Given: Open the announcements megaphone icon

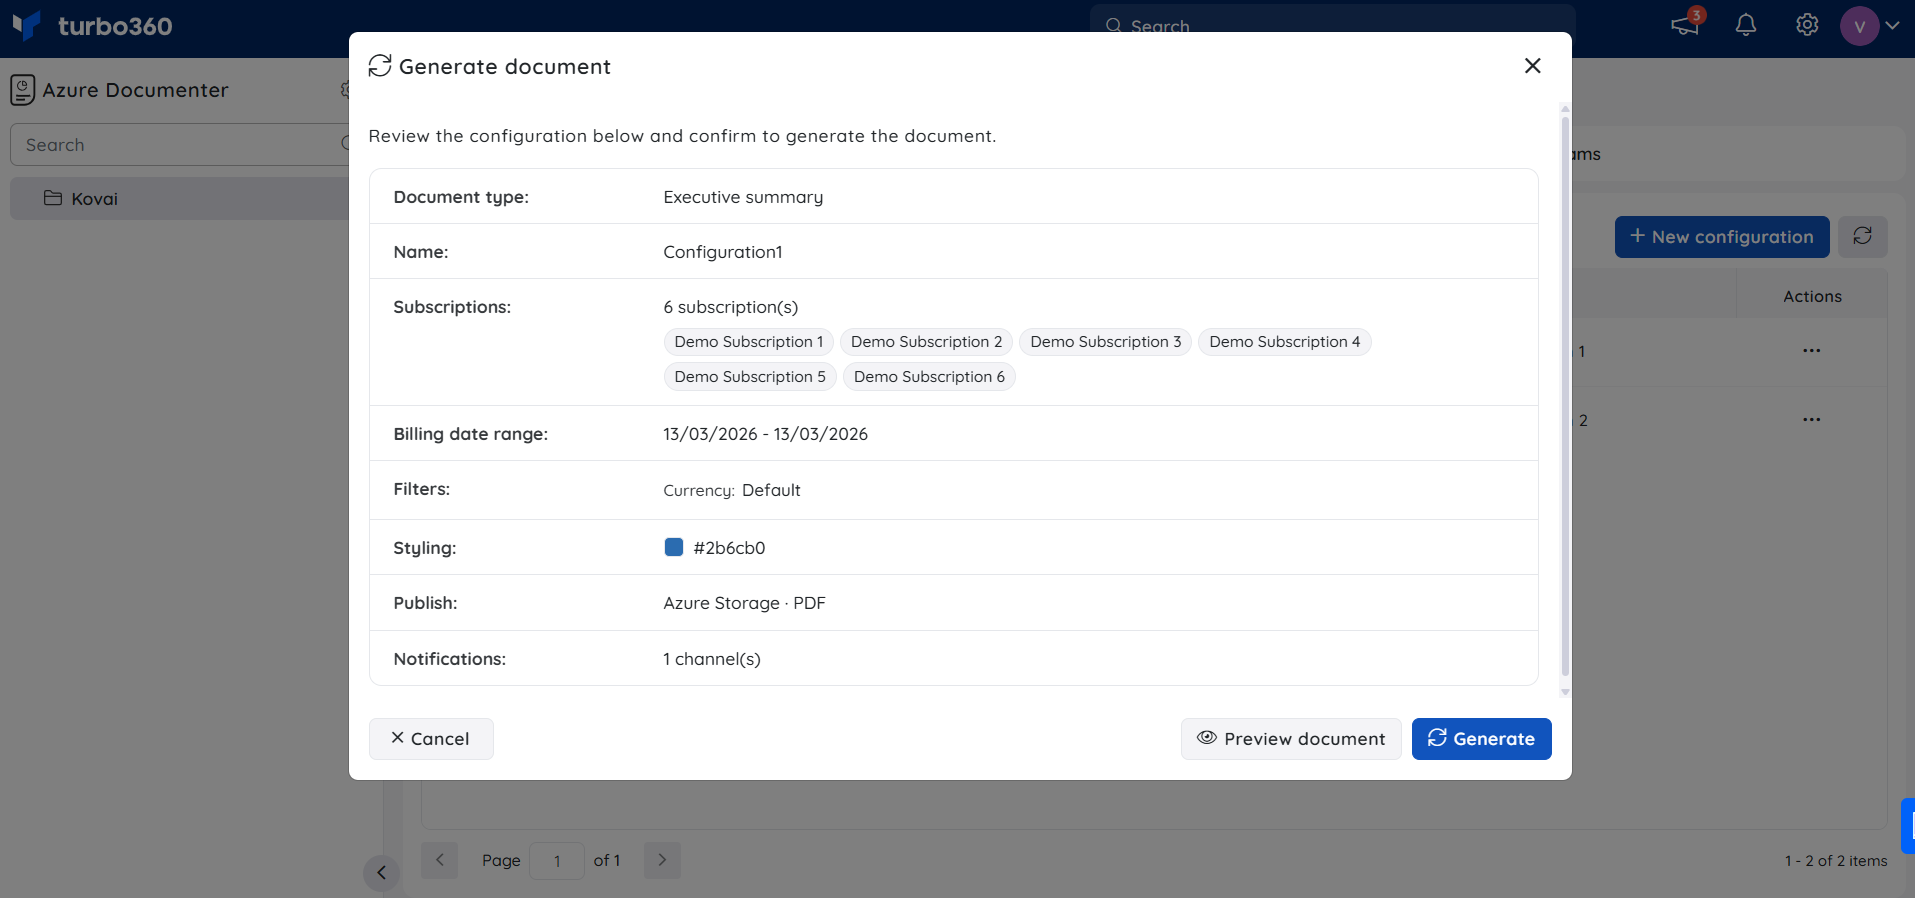Looking at the screenshot, I should pos(1685,25).
